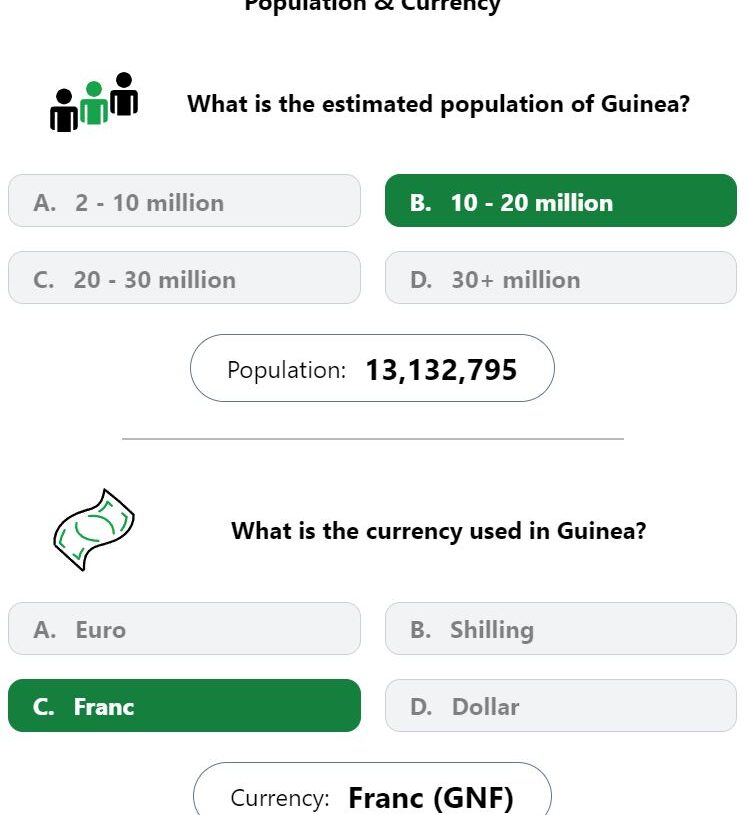Click the Guinea population question text

coord(438,104)
